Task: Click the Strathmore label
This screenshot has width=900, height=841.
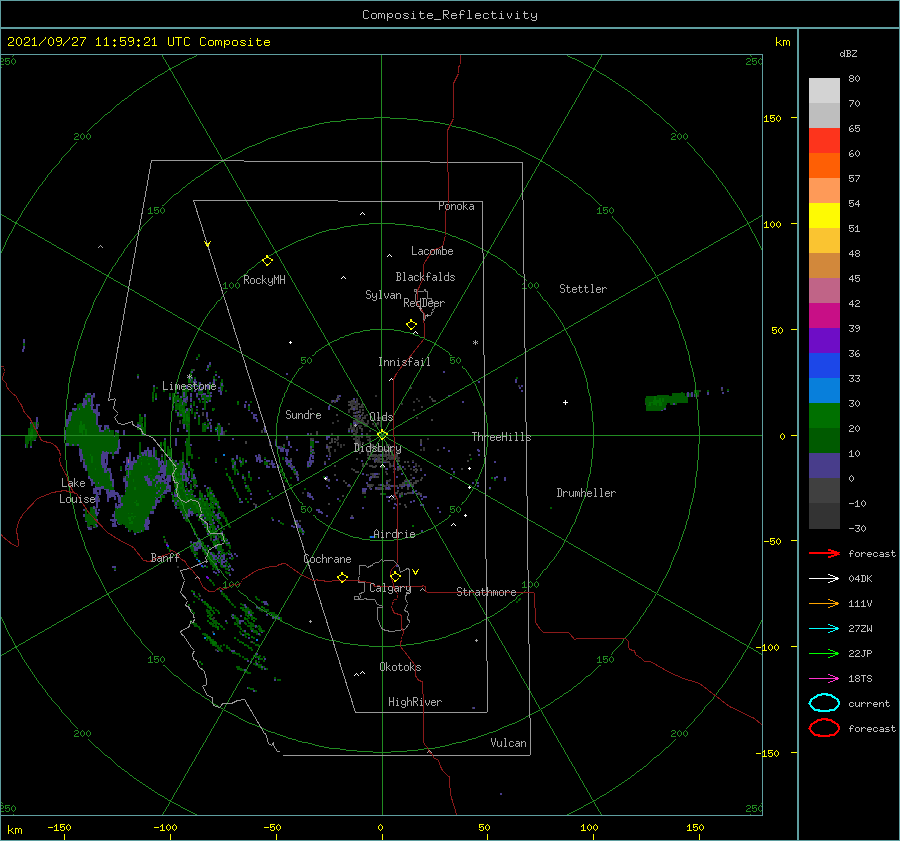Action: [x=486, y=592]
